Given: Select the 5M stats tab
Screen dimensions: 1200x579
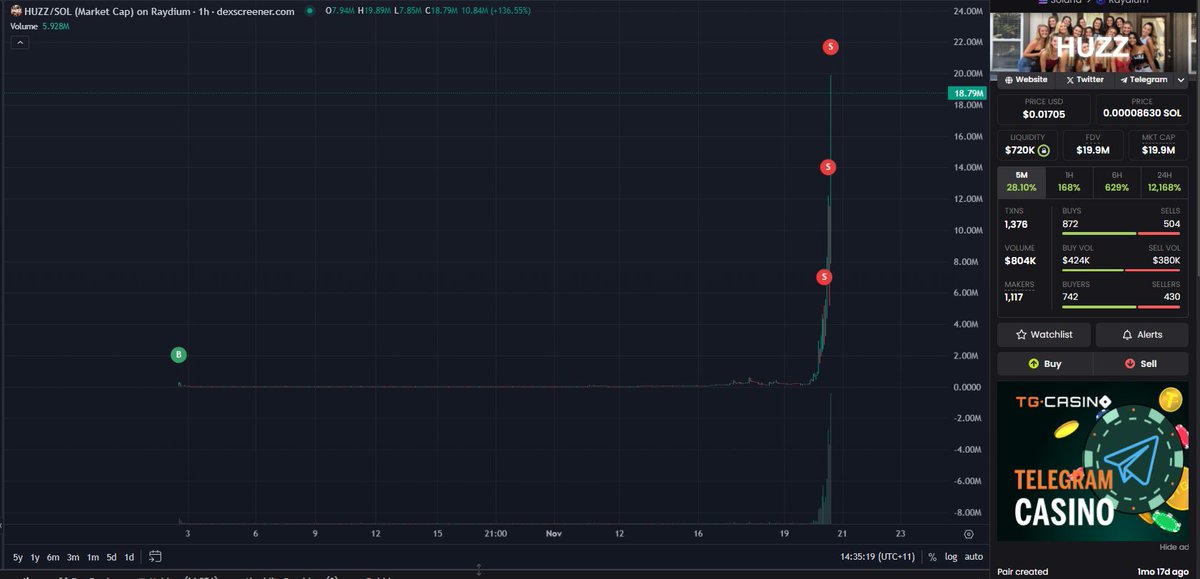Looking at the screenshot, I should (x=1020, y=181).
